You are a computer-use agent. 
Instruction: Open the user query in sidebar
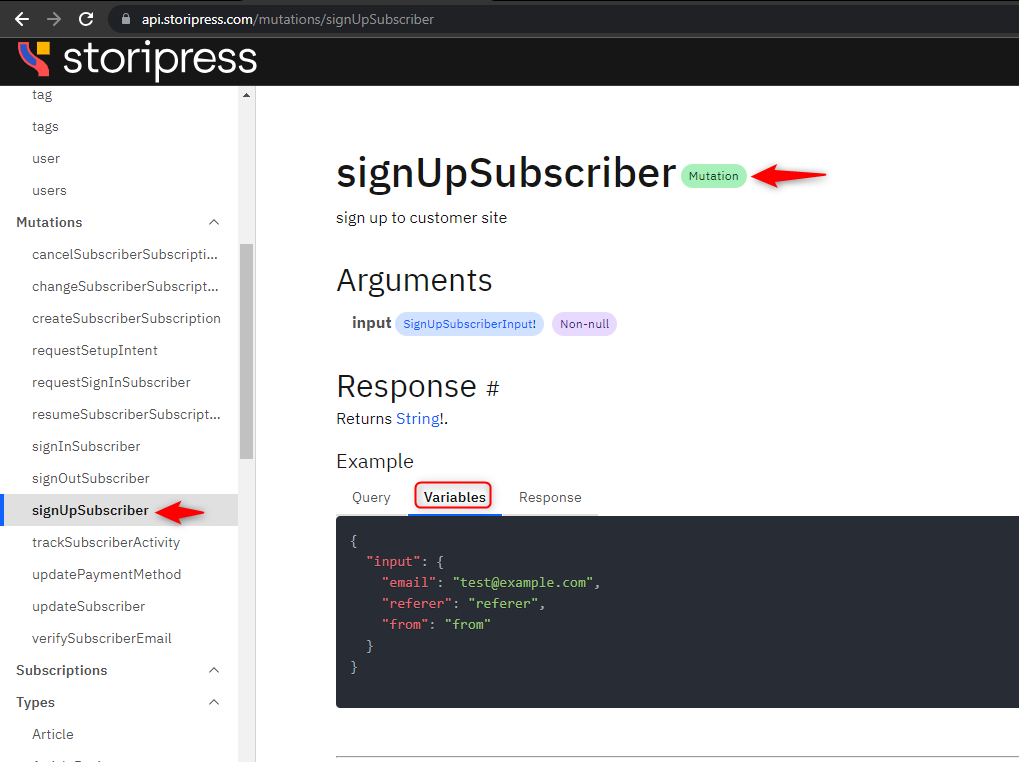45,159
